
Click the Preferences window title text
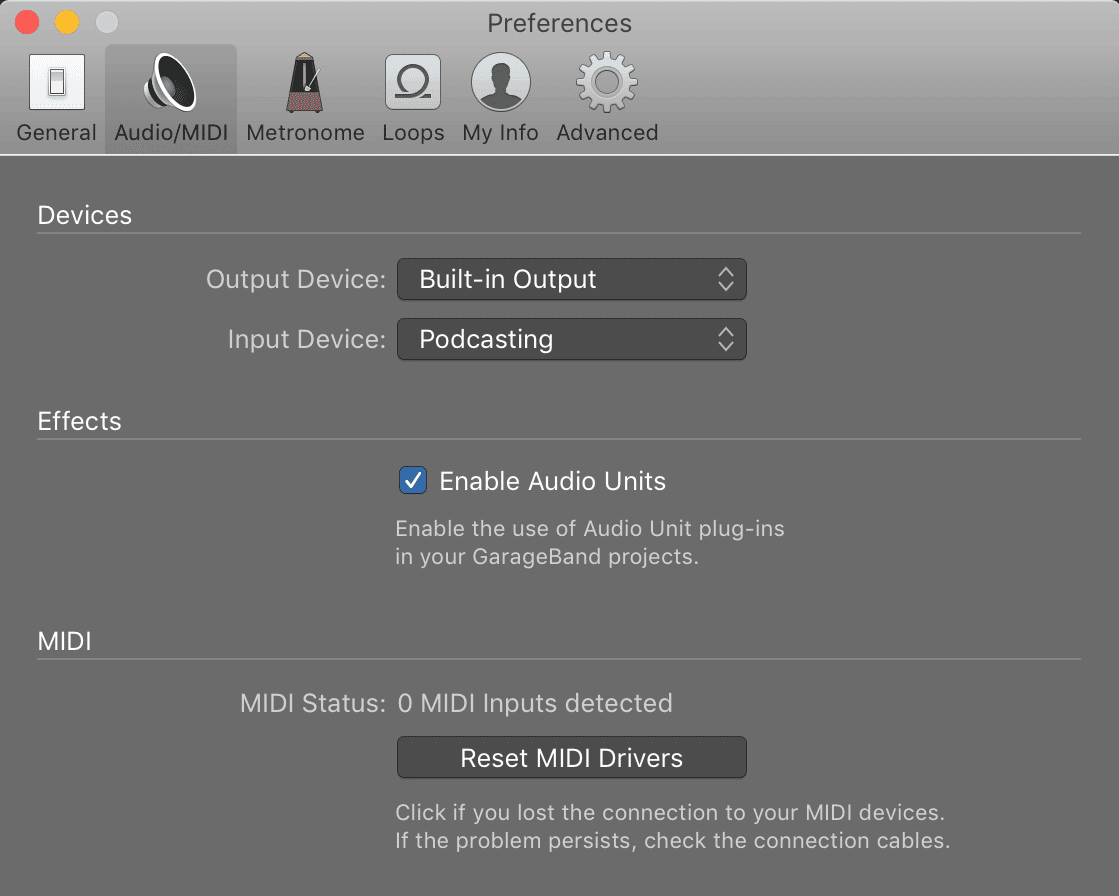coord(559,23)
